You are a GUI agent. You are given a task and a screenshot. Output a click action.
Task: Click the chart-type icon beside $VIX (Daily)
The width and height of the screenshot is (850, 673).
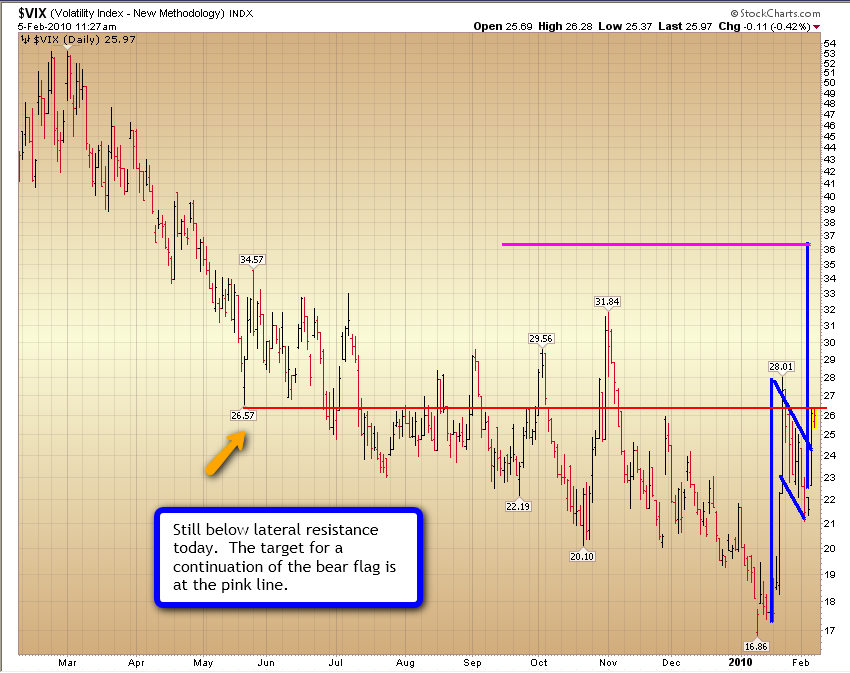click(x=25, y=39)
